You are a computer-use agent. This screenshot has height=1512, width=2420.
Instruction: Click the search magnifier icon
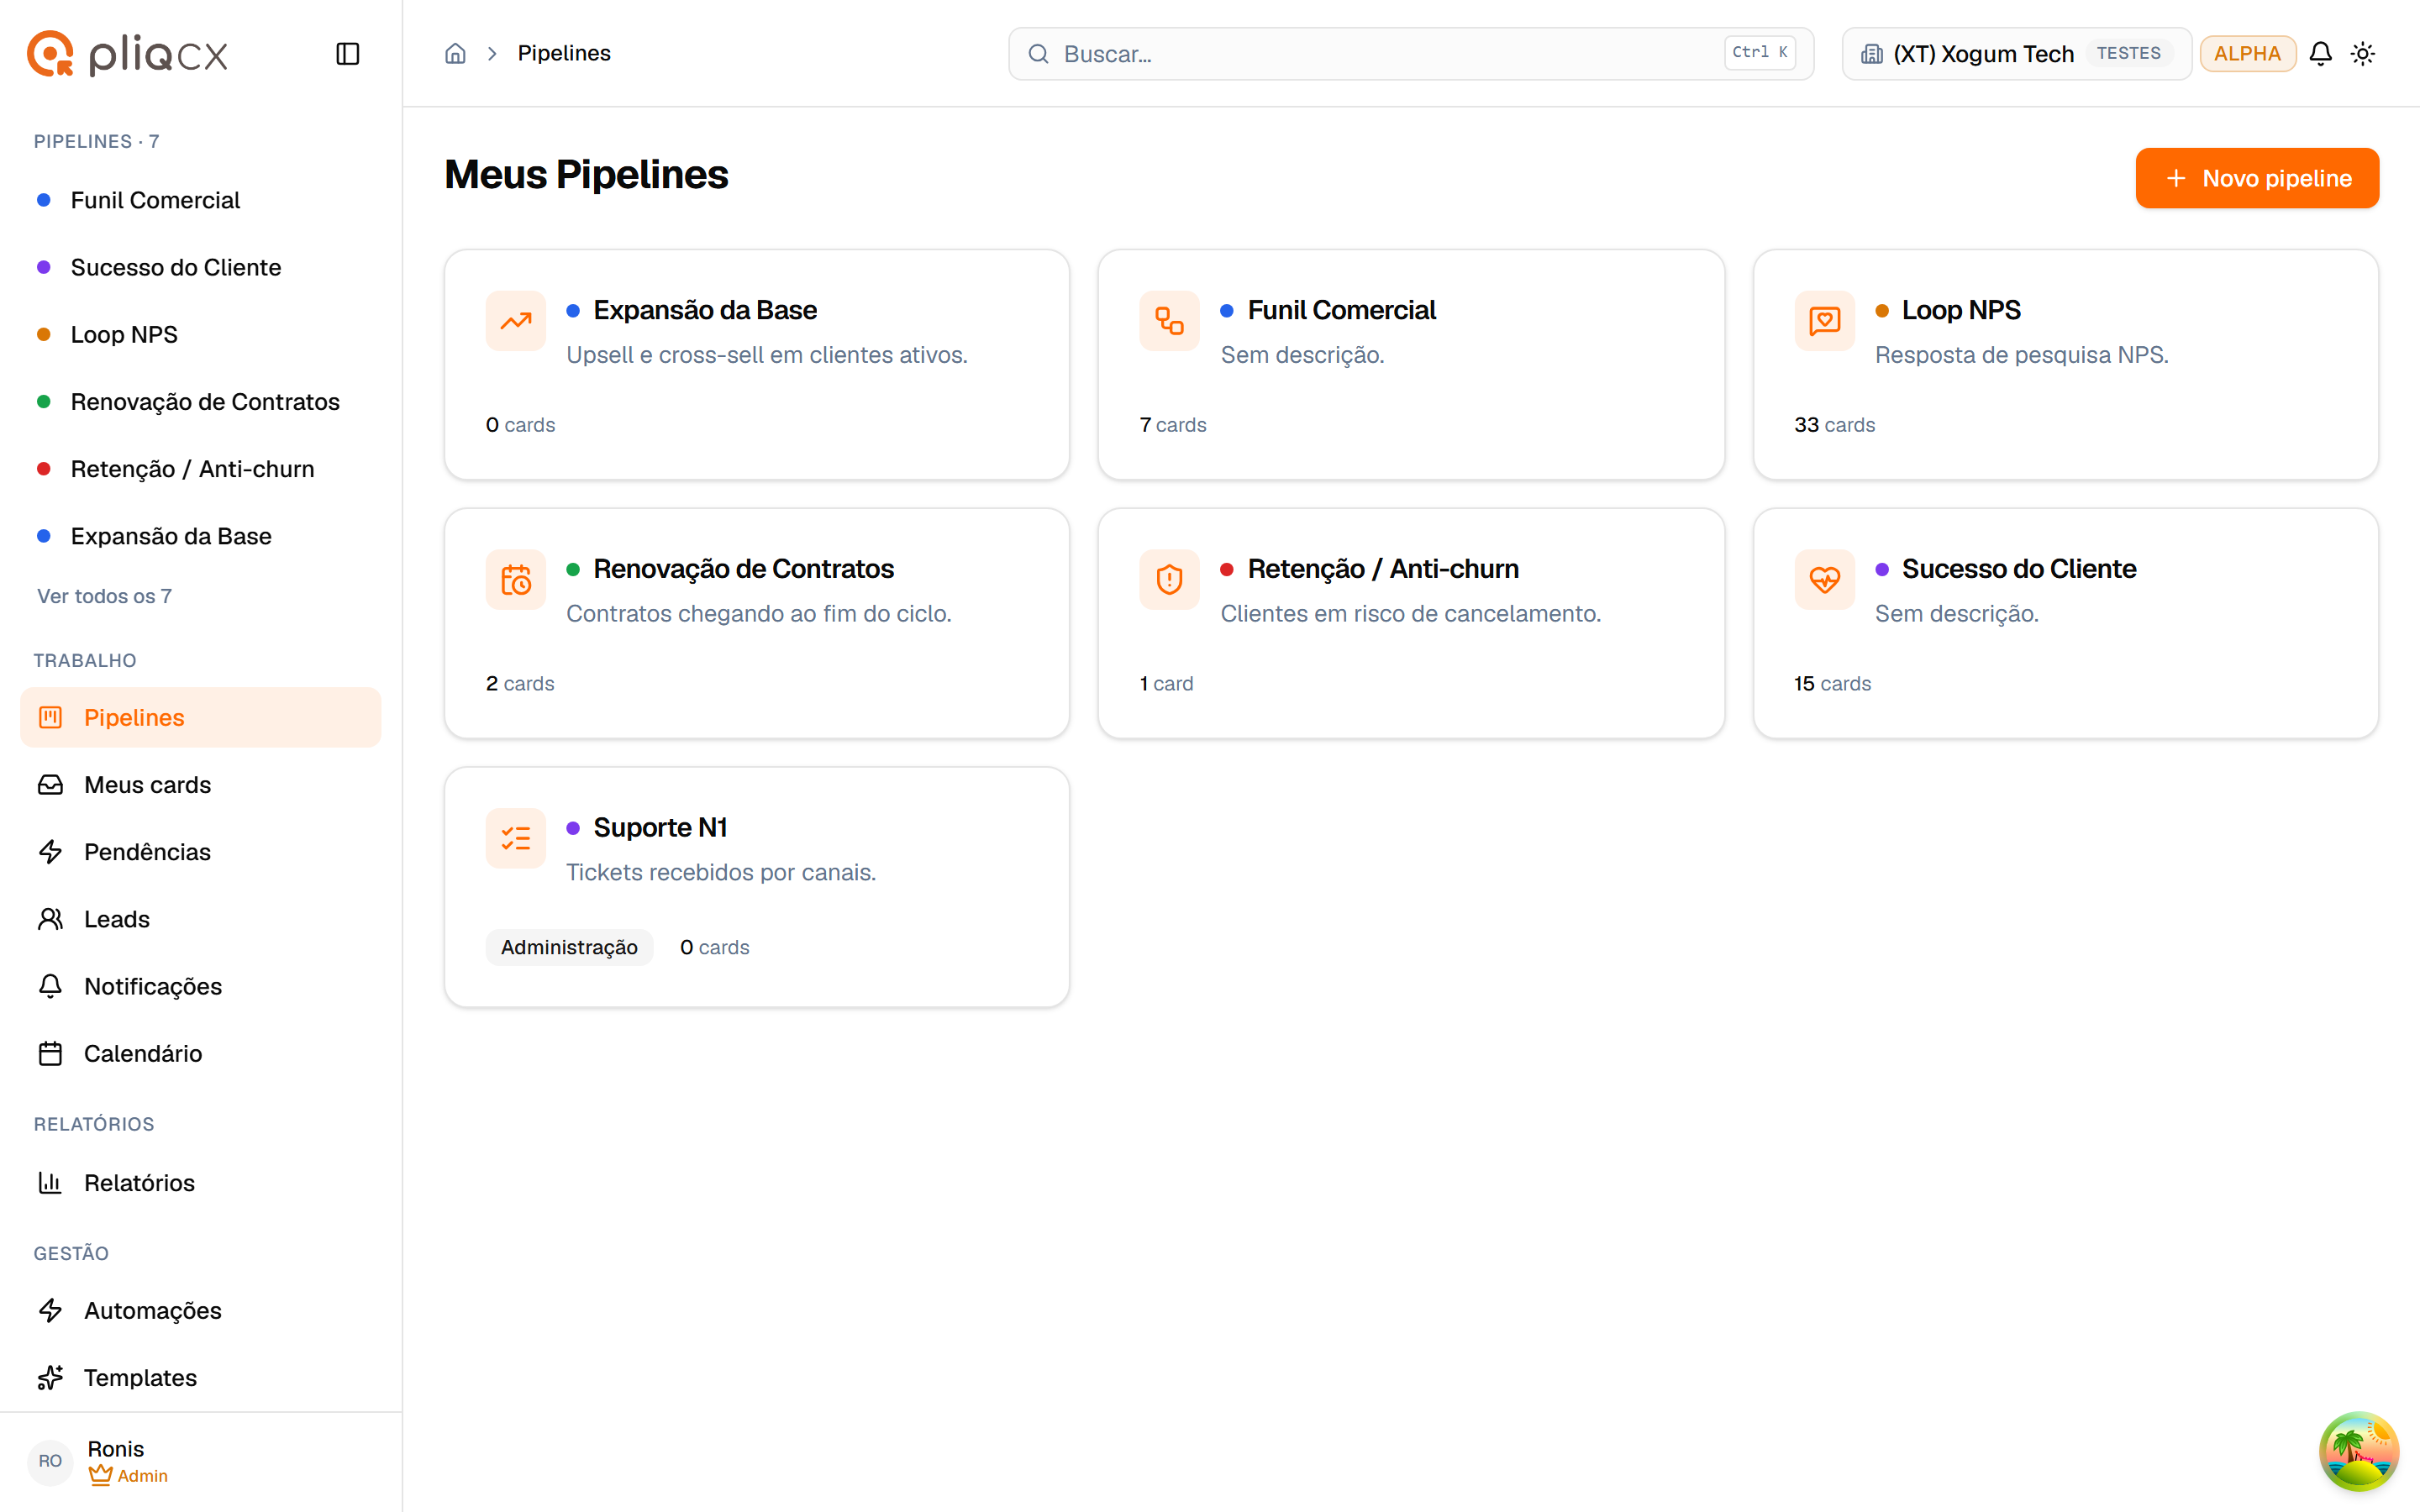click(1039, 54)
